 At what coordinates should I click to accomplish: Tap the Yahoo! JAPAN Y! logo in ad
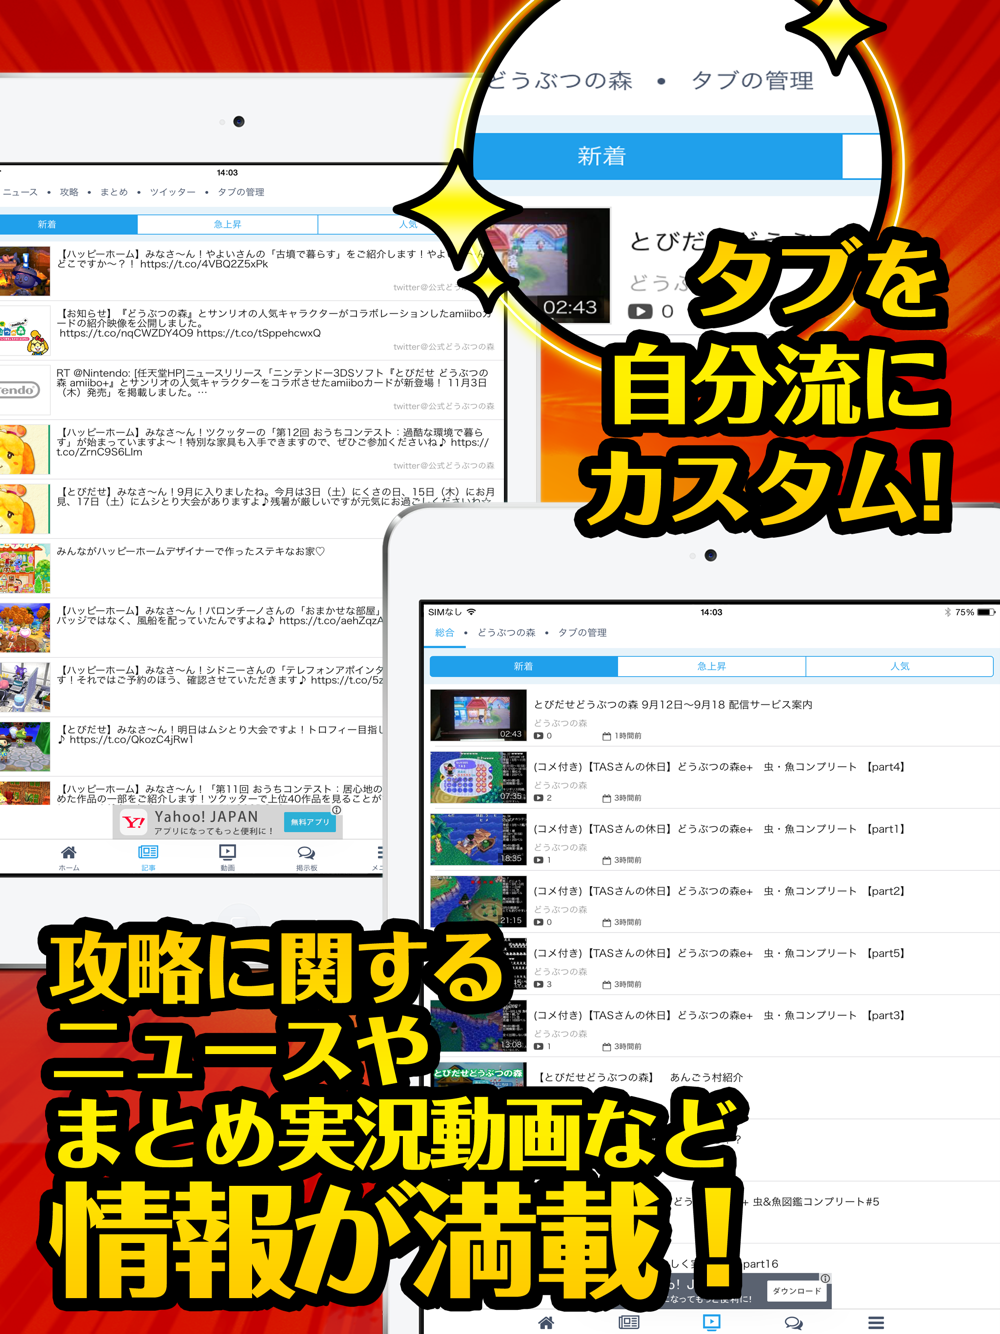(x=133, y=823)
